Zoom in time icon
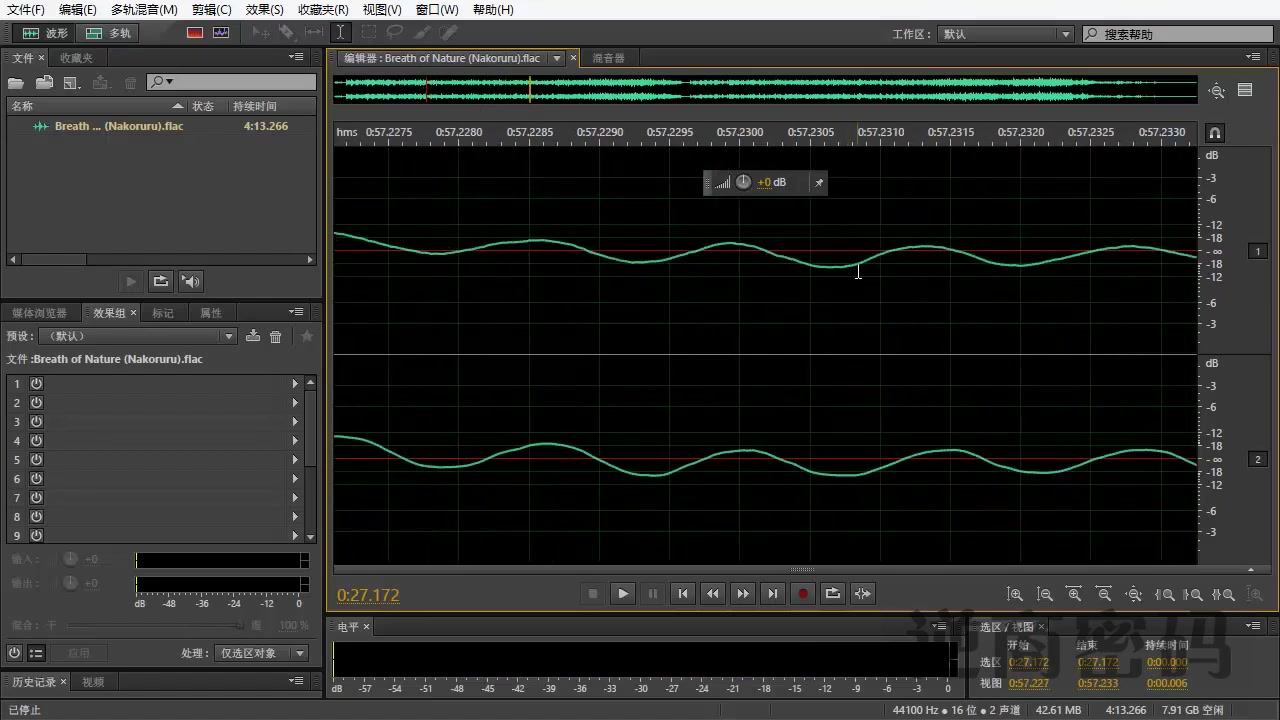1280x720 pixels. coord(1075,594)
